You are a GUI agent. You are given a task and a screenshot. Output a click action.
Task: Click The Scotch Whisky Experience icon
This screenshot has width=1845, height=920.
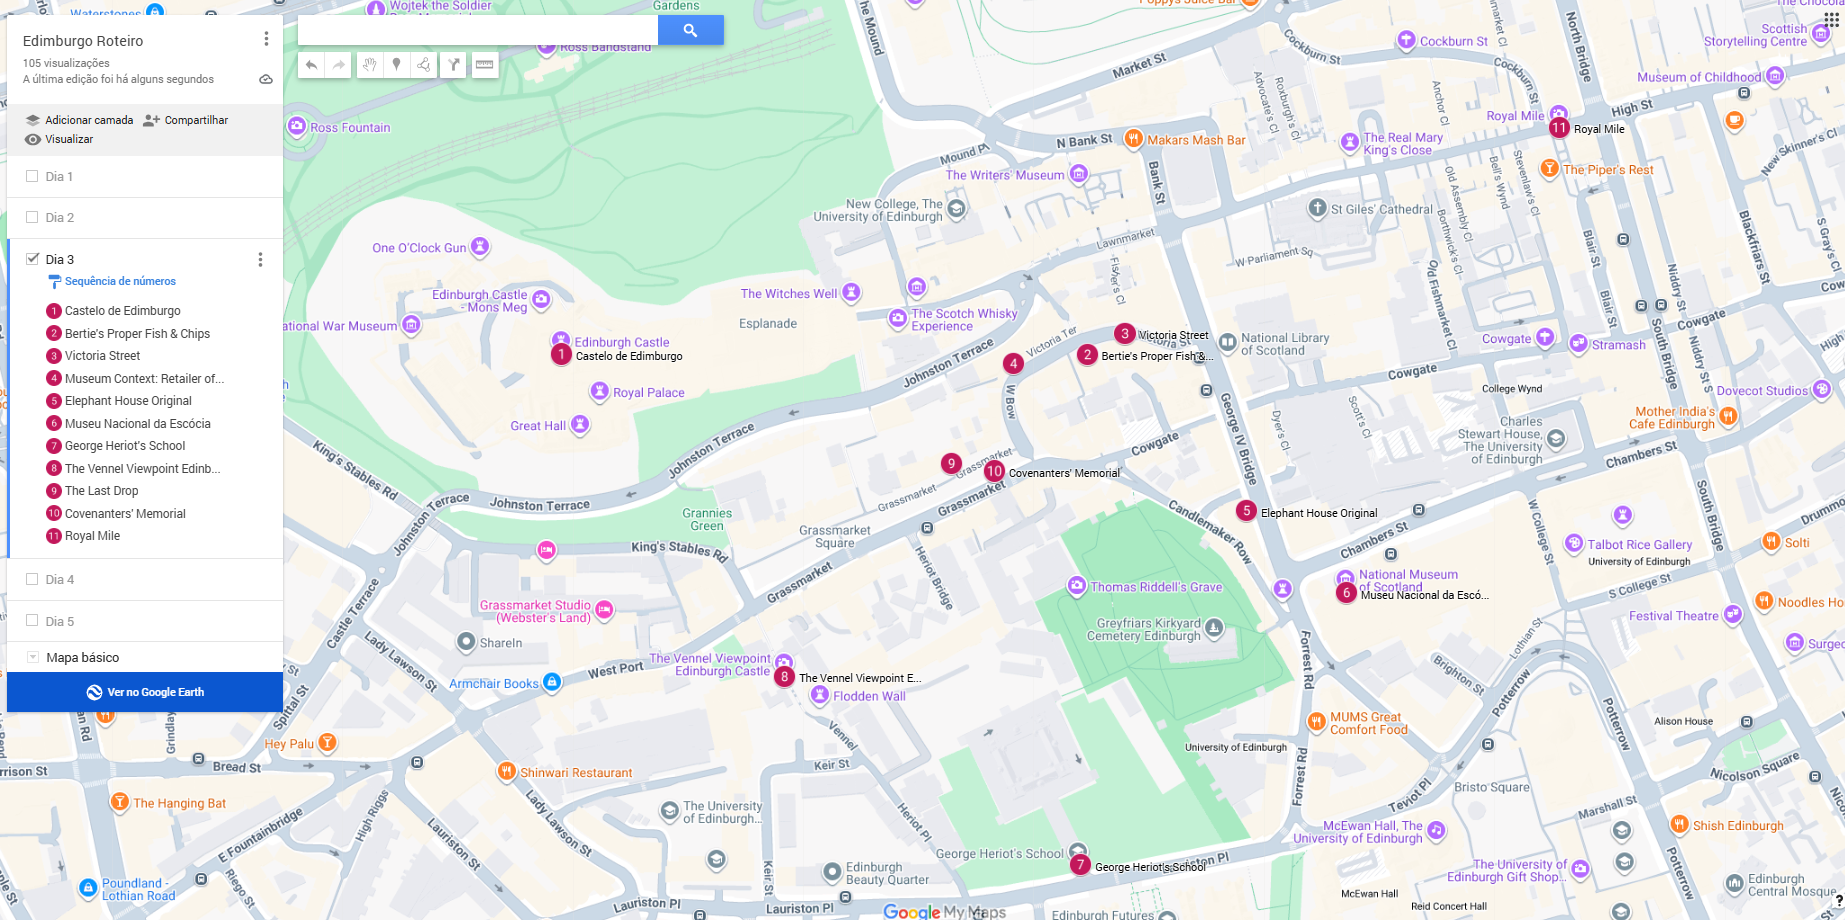898,318
